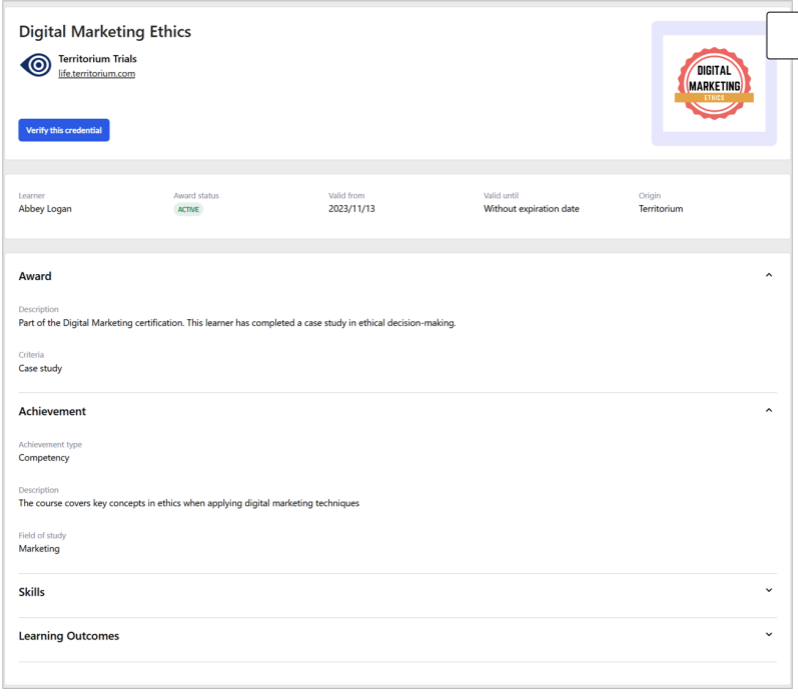The height and width of the screenshot is (700, 798).
Task: Click the Achievement section heading
Action: [x=52, y=411]
